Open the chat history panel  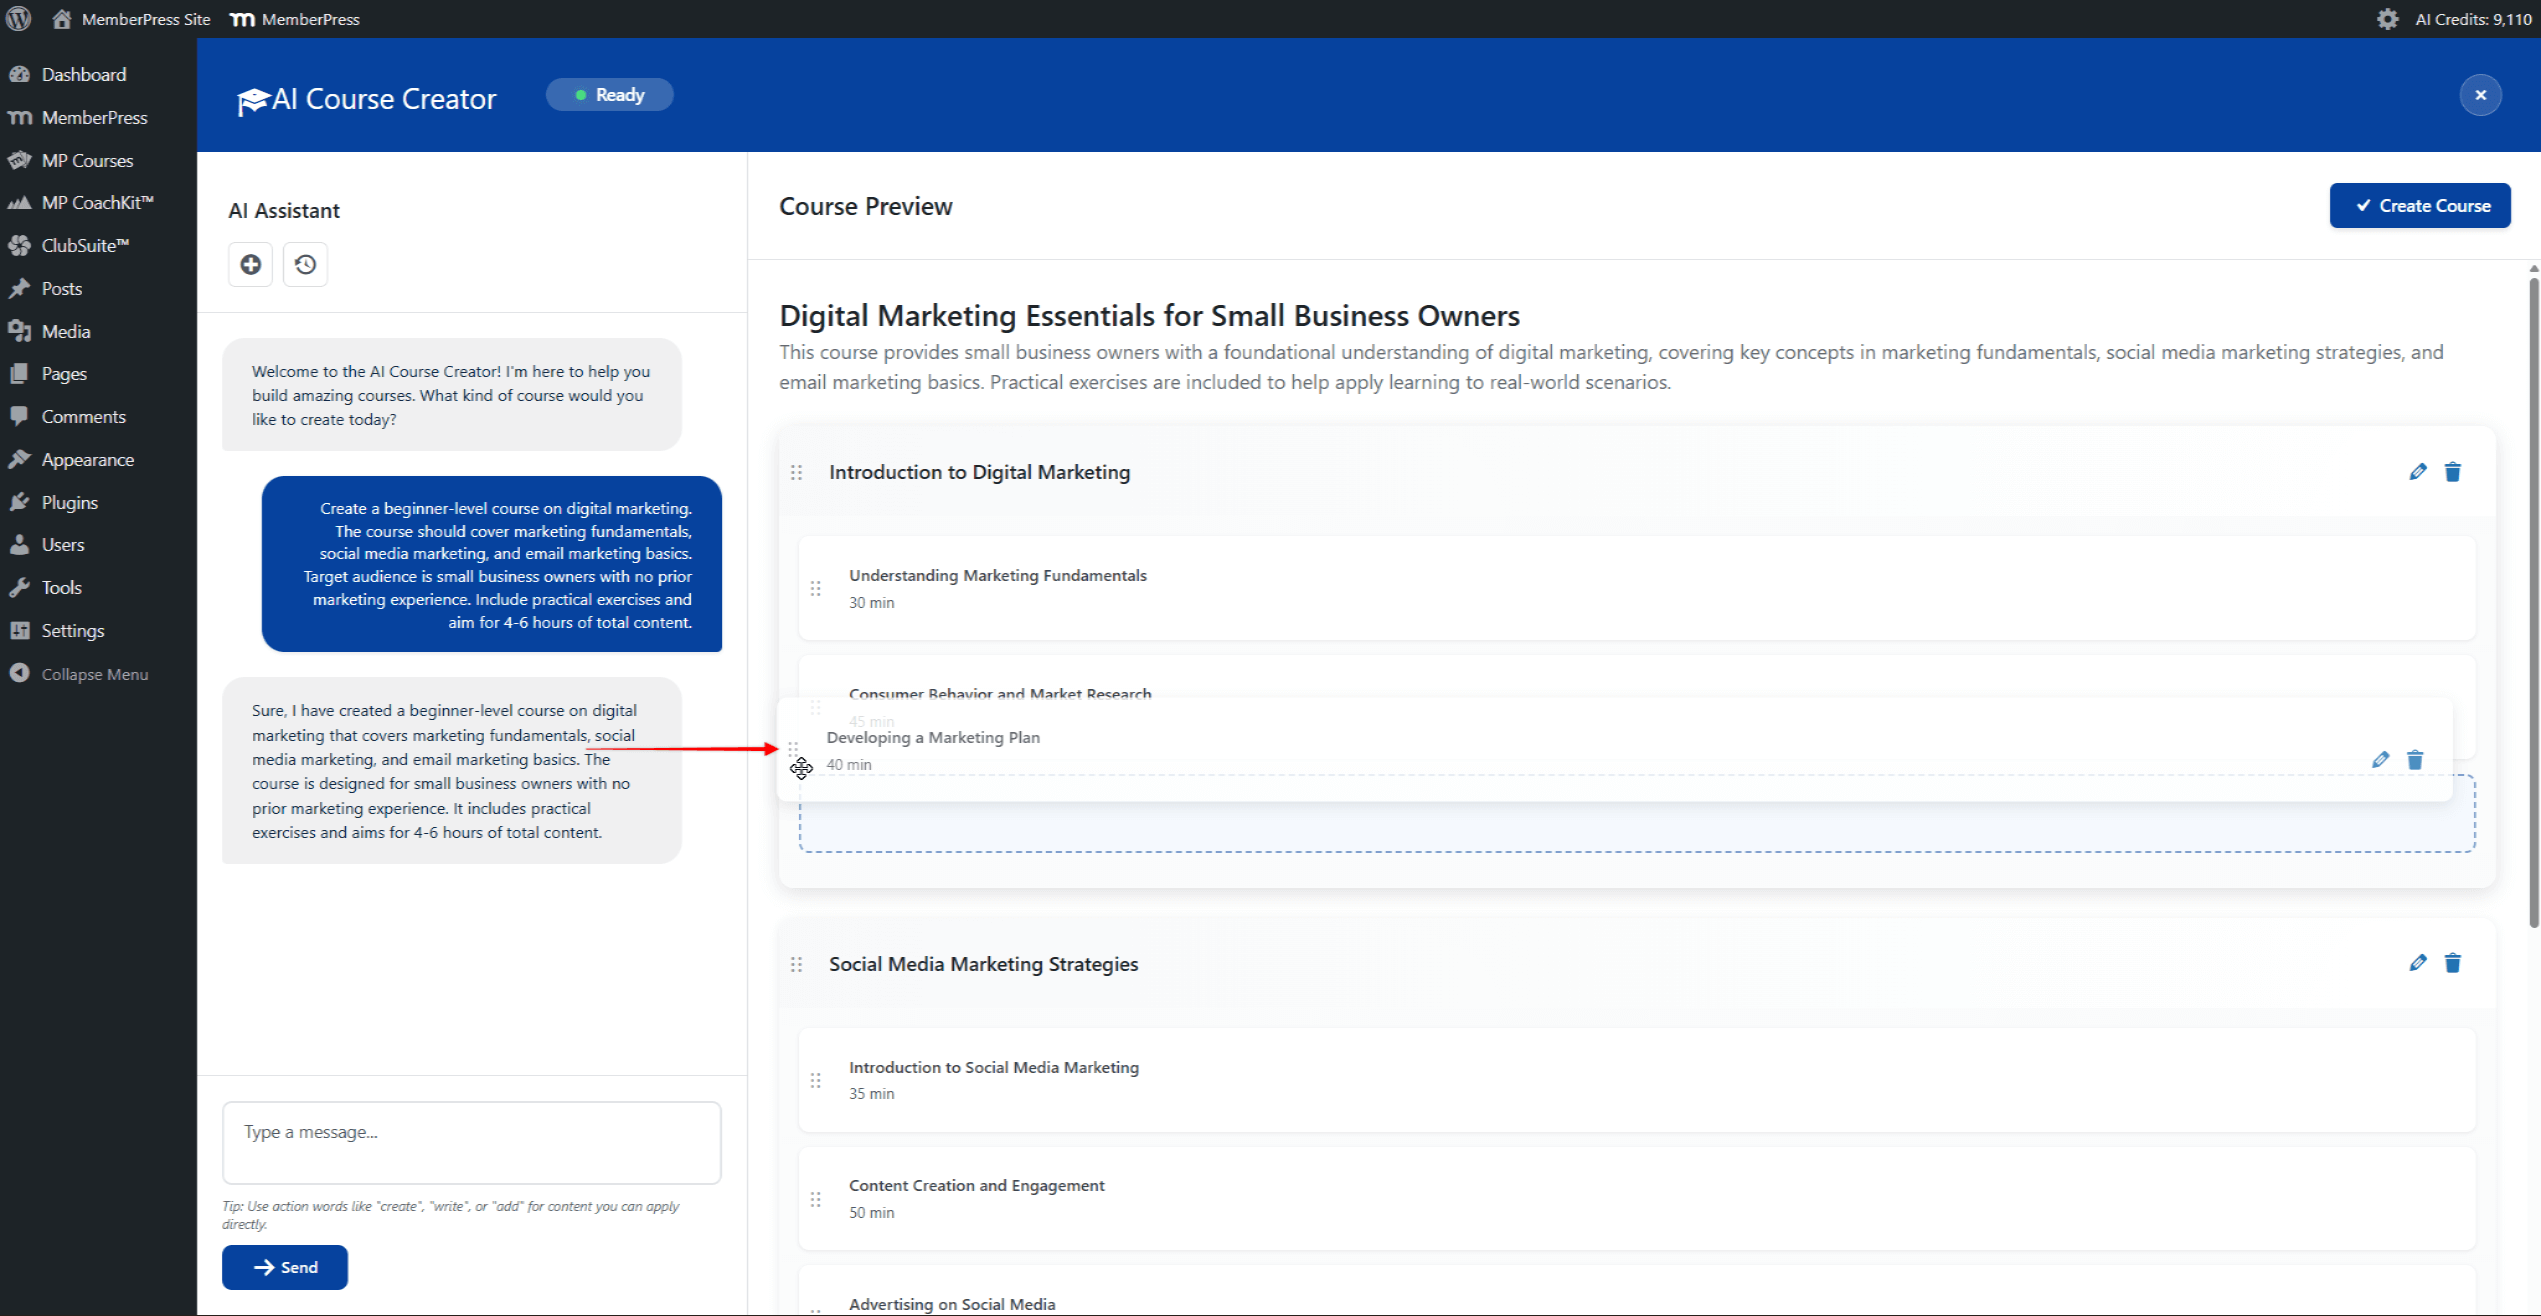(305, 264)
